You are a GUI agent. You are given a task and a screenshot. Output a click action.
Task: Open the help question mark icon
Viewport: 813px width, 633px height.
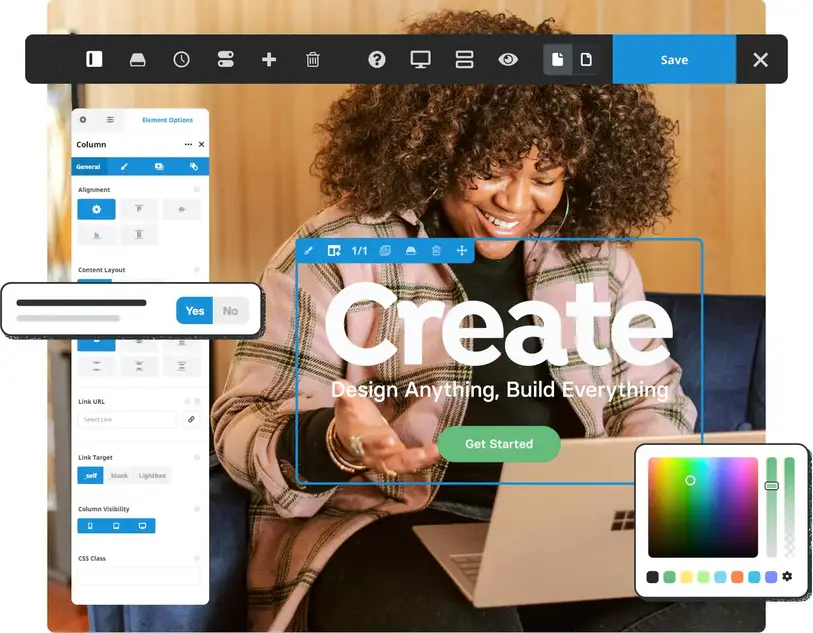[377, 59]
